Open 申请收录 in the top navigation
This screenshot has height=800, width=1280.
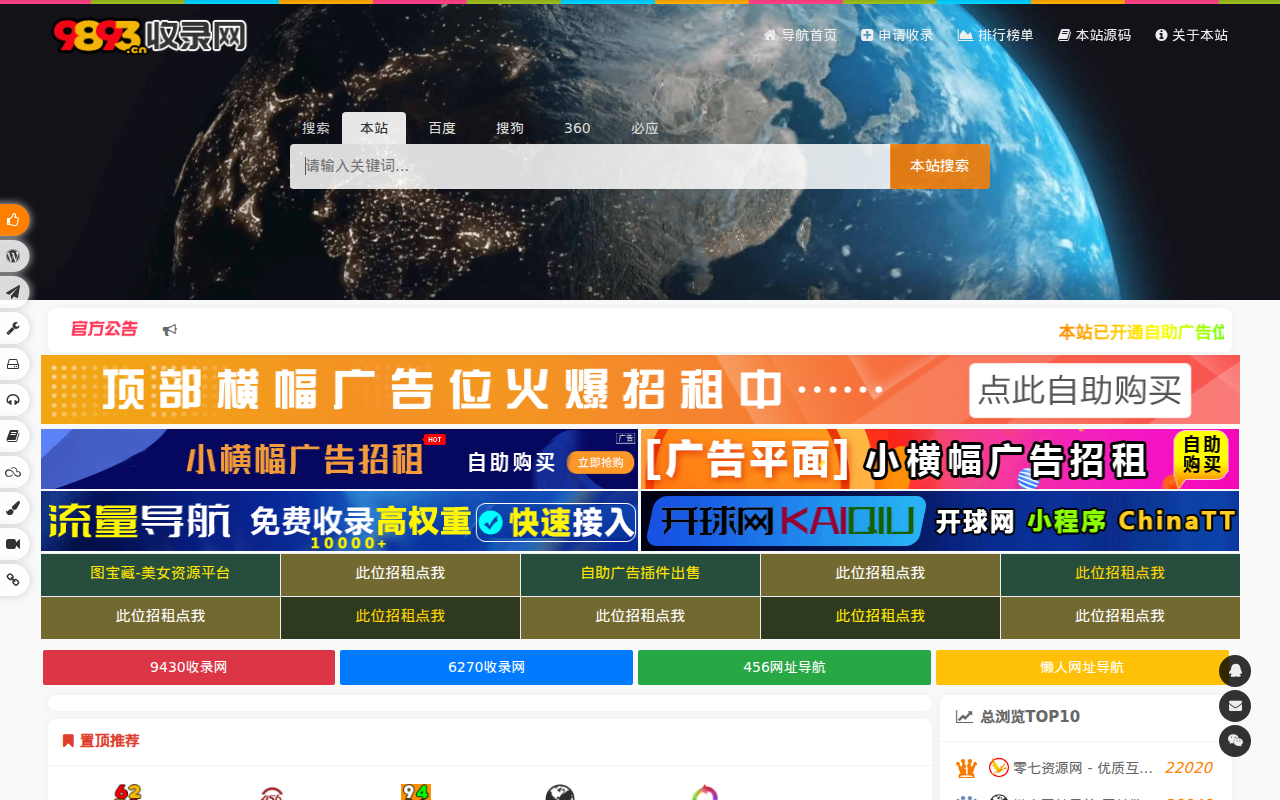(x=897, y=34)
